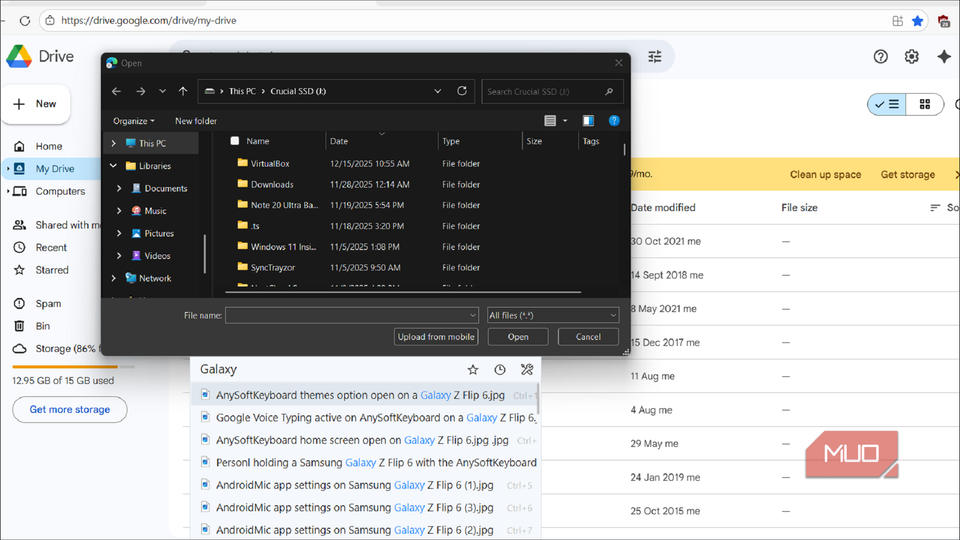Expand the Network tree node
The width and height of the screenshot is (960, 540).
tap(113, 278)
